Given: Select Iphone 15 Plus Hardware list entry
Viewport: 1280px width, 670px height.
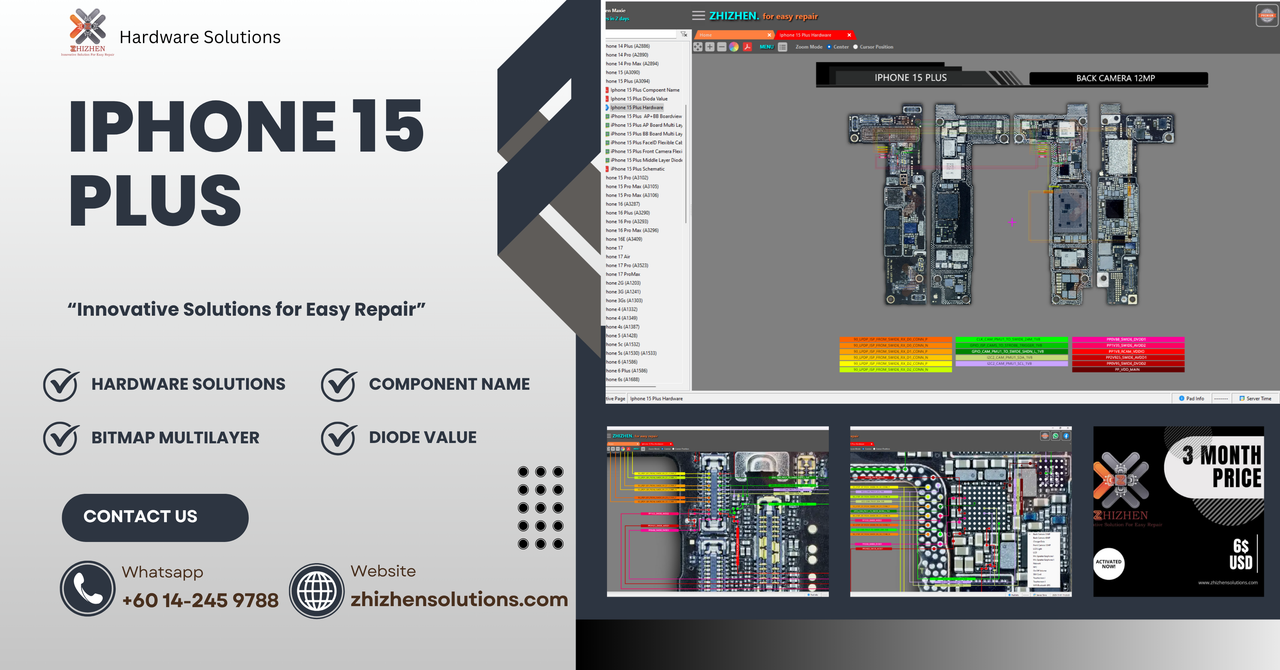Looking at the screenshot, I should [x=636, y=107].
